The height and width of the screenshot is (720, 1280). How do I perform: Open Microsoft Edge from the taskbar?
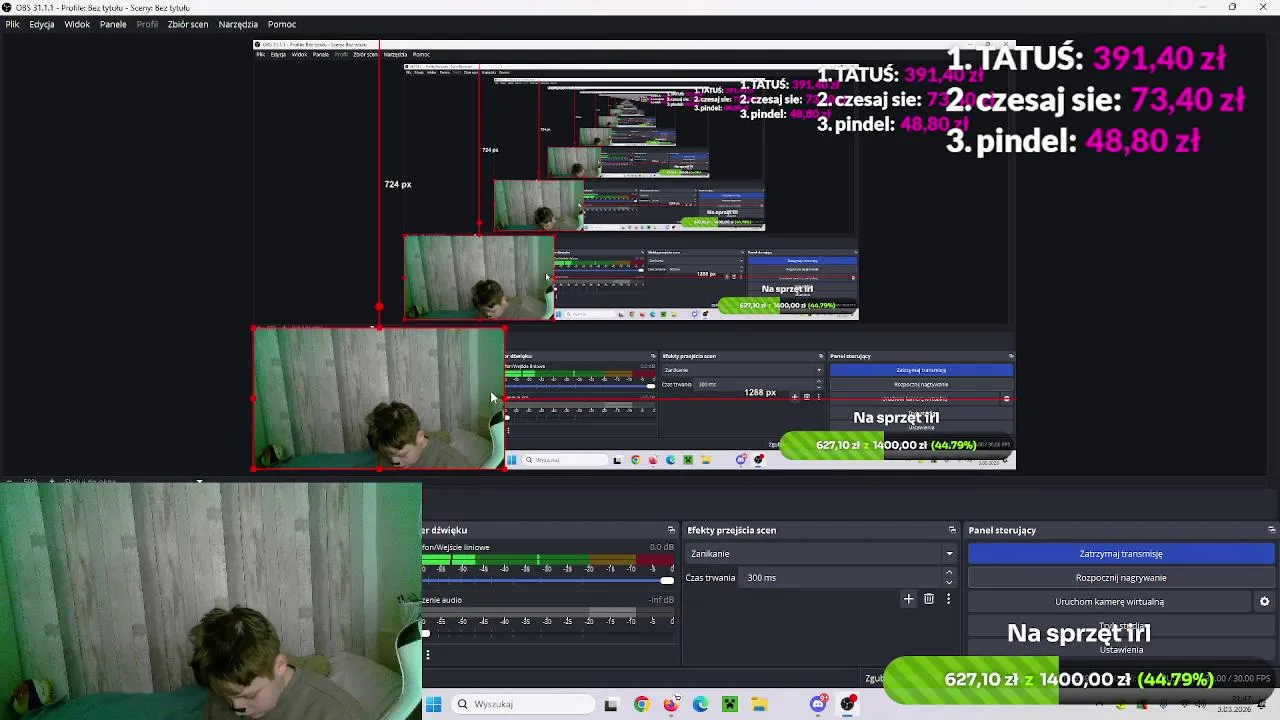(x=700, y=704)
